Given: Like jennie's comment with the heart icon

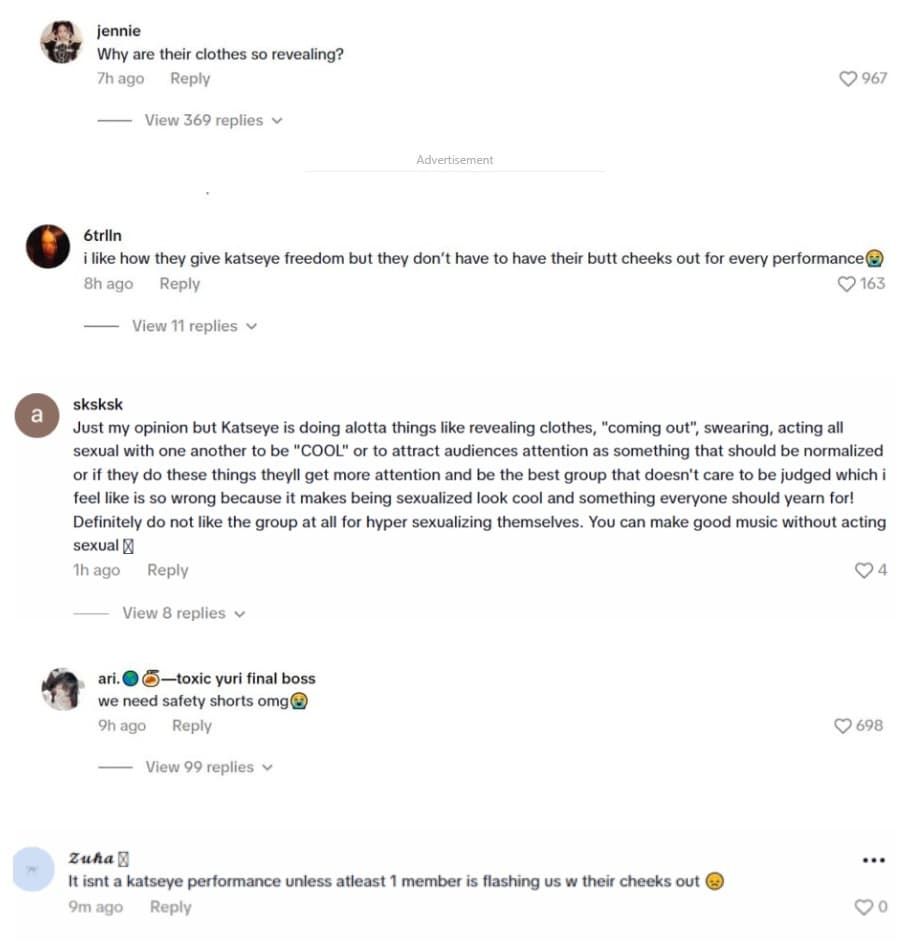Looking at the screenshot, I should tap(848, 78).
